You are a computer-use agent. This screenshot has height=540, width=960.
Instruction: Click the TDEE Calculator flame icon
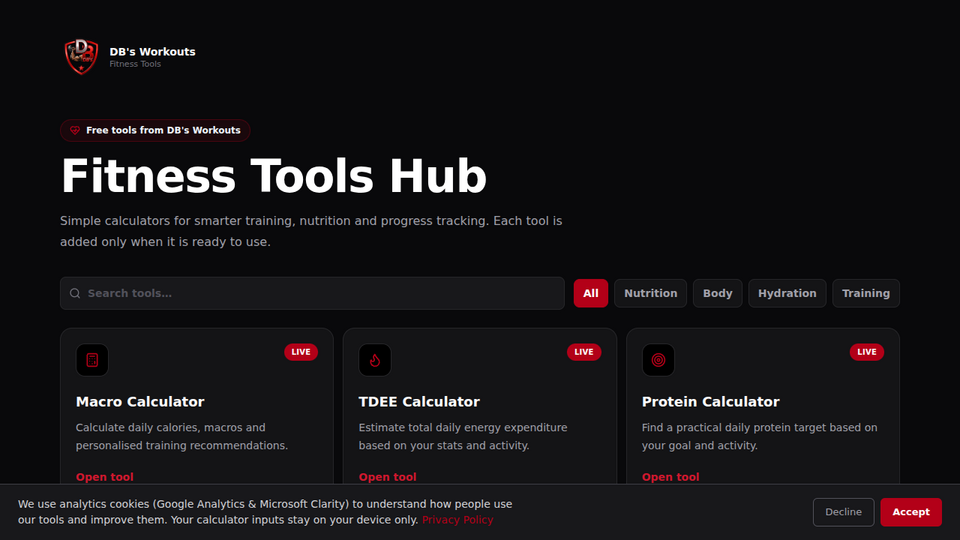(375, 360)
